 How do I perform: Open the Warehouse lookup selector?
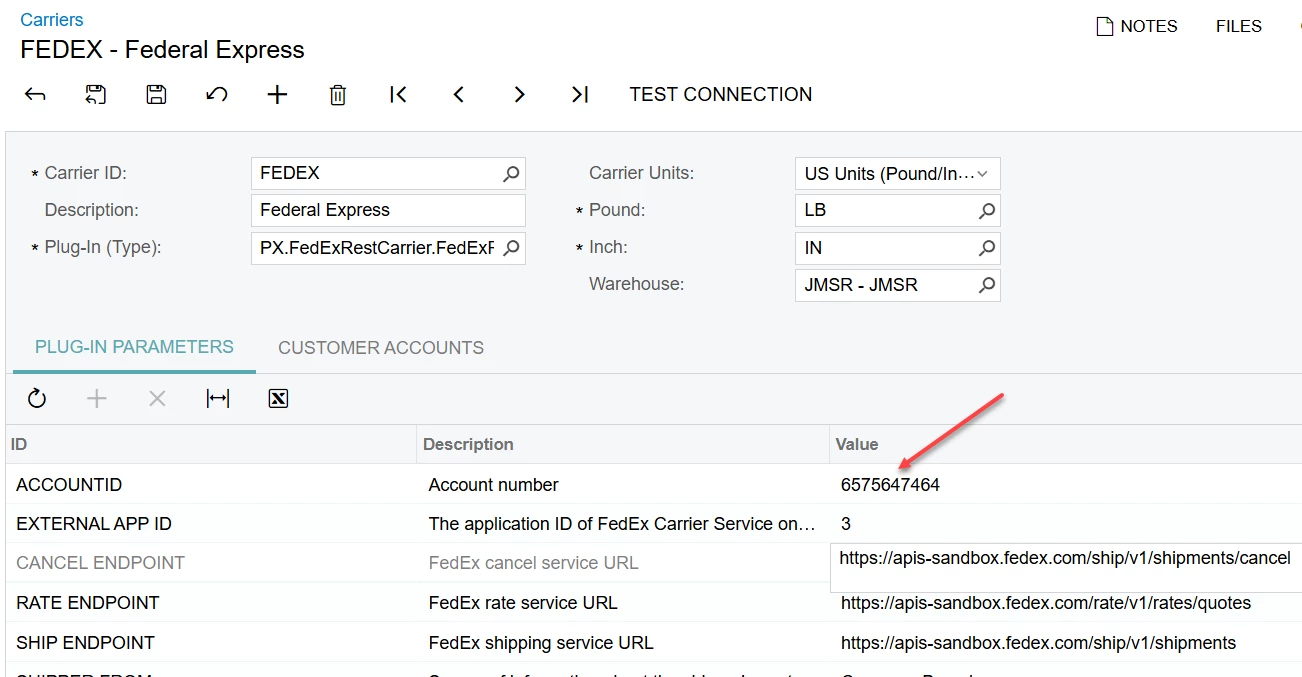[986, 285]
